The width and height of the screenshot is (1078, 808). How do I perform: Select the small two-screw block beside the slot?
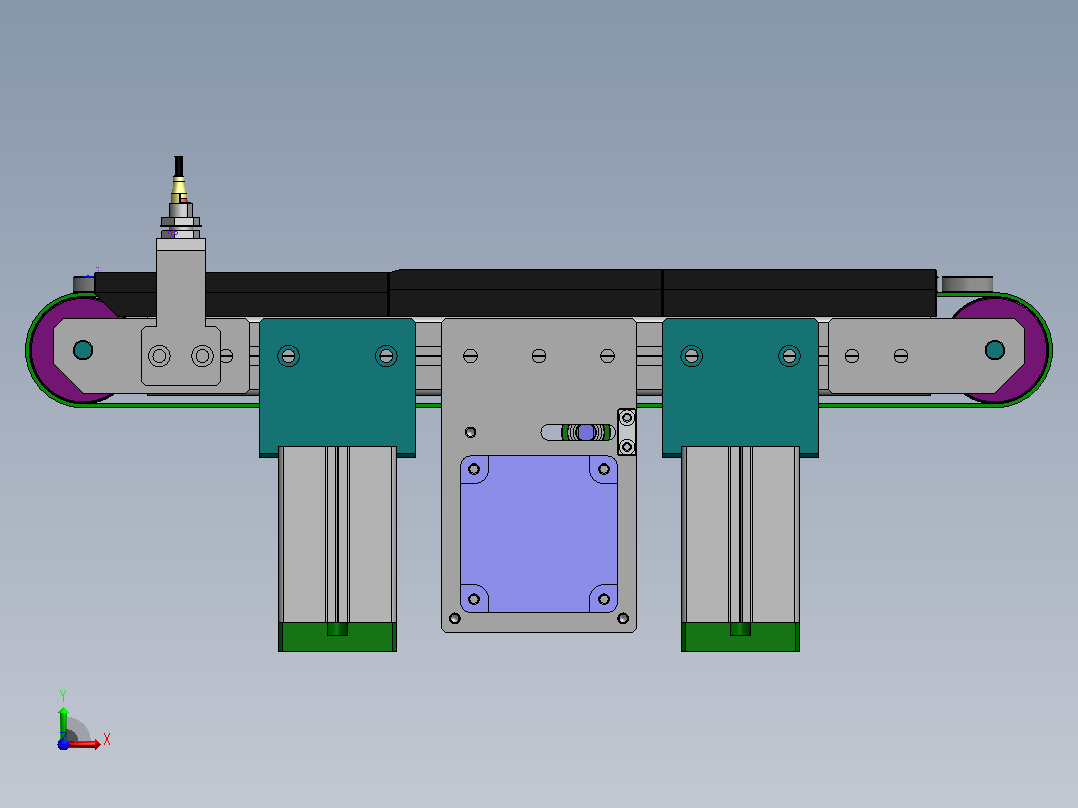click(627, 432)
